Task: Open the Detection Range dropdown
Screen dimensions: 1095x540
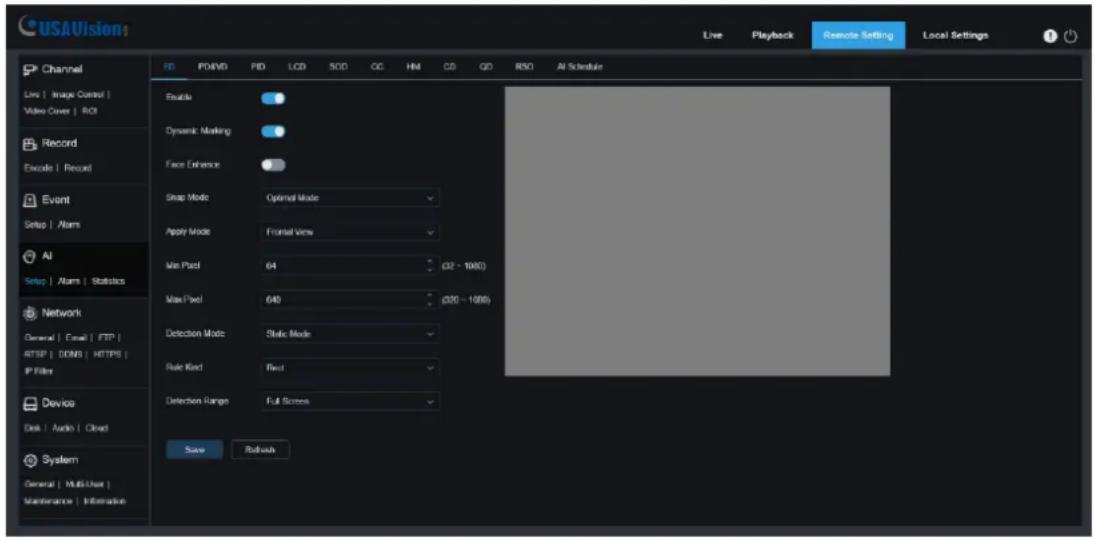Action: pos(350,402)
